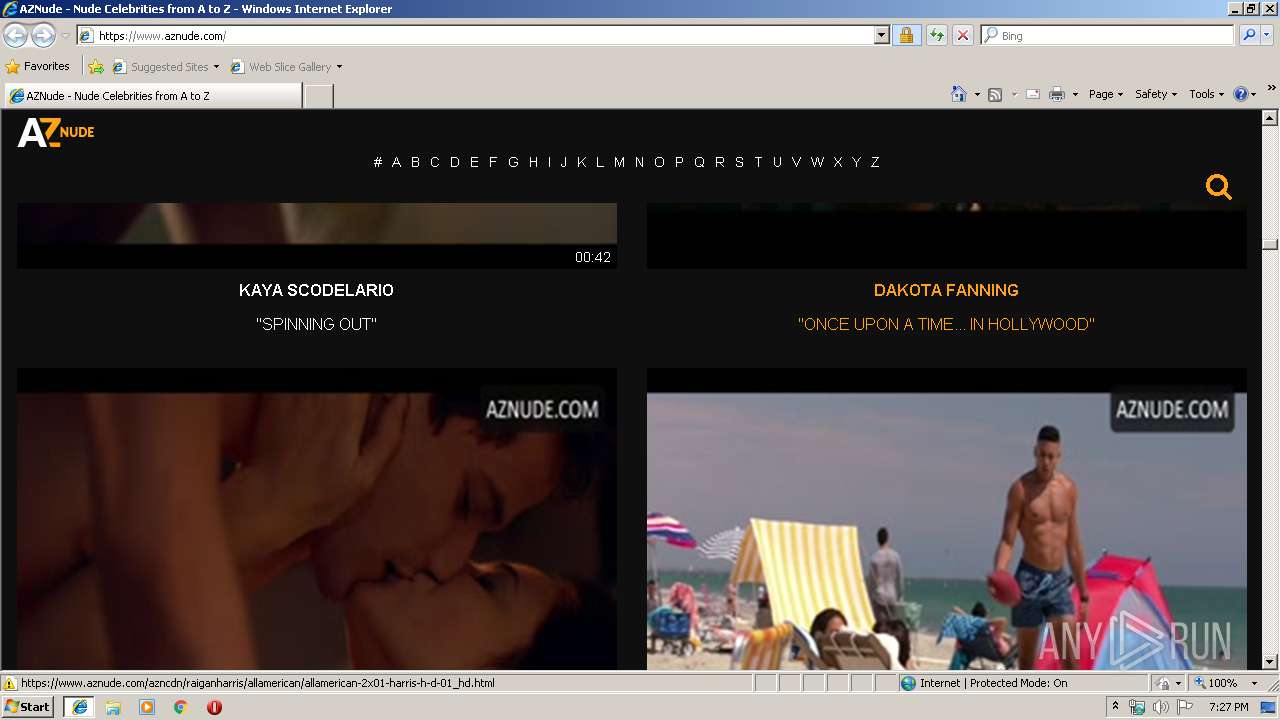
Task: Click the 00:42 duration video thumbnail
Action: coord(316,236)
